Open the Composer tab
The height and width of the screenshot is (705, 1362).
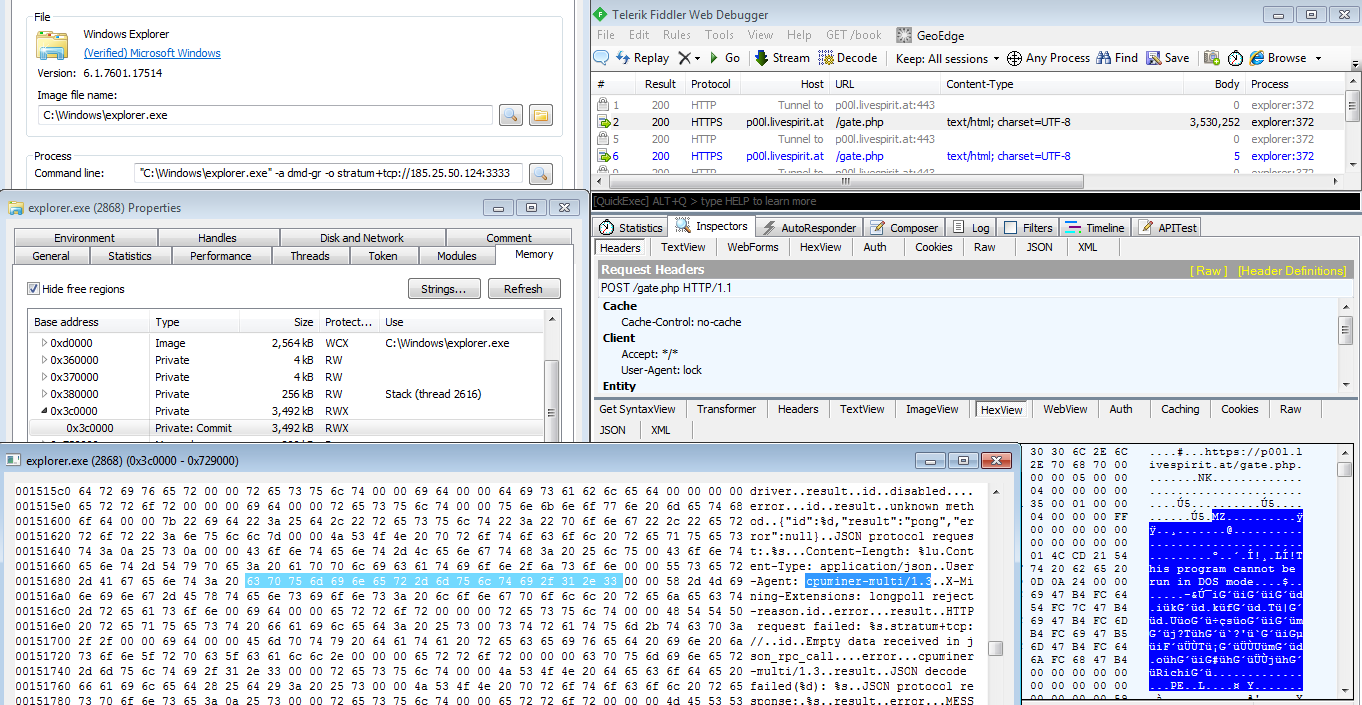903,228
